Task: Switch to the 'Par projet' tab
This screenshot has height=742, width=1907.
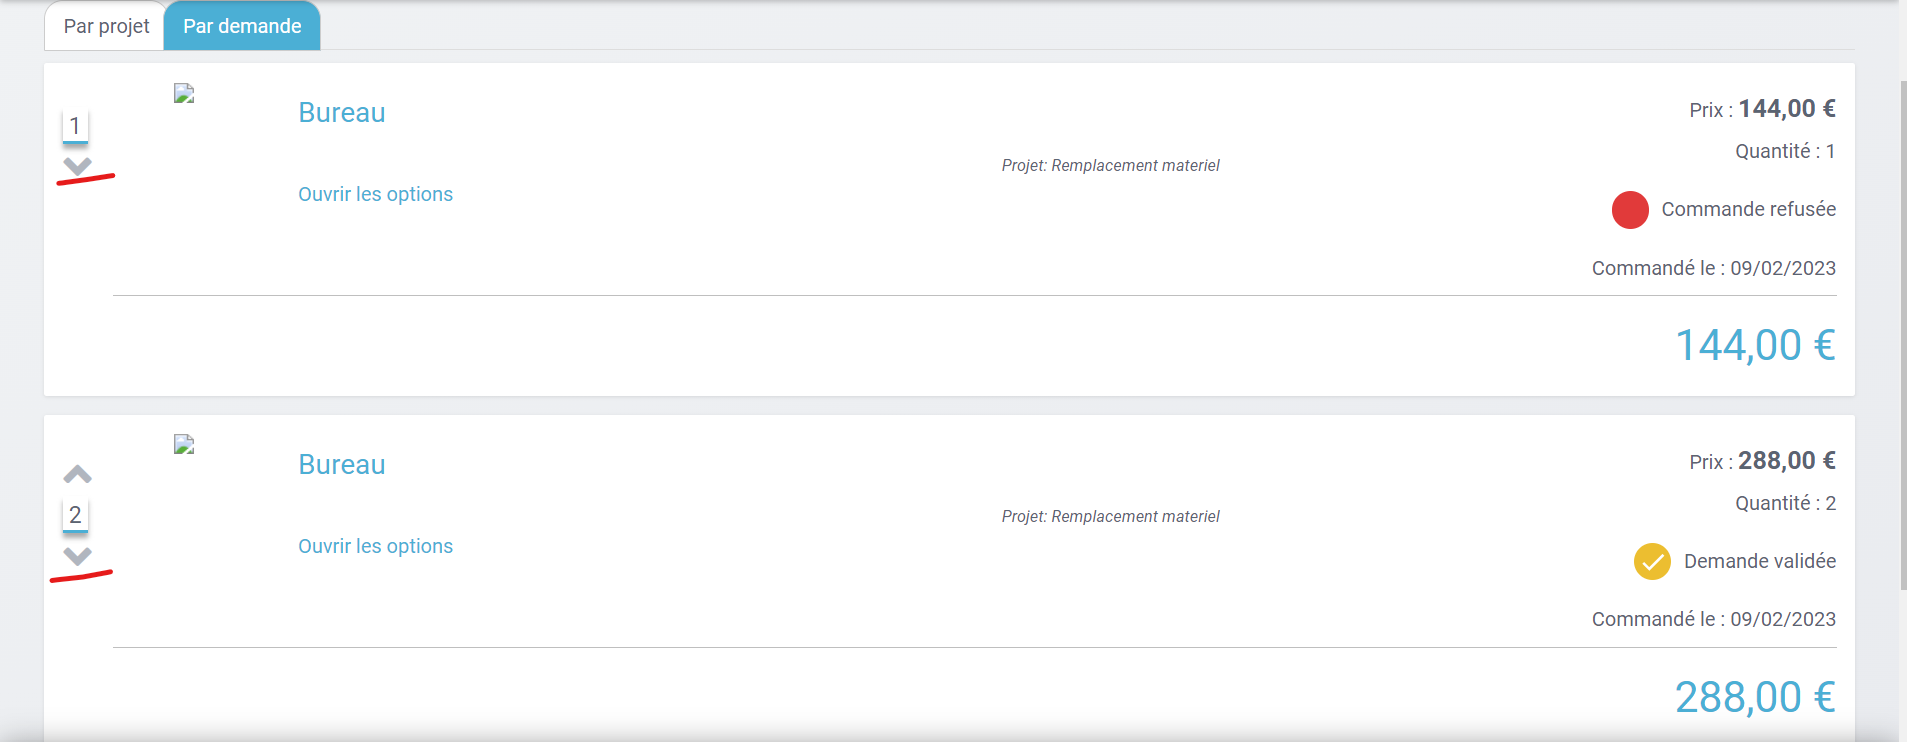Action: pos(106,26)
